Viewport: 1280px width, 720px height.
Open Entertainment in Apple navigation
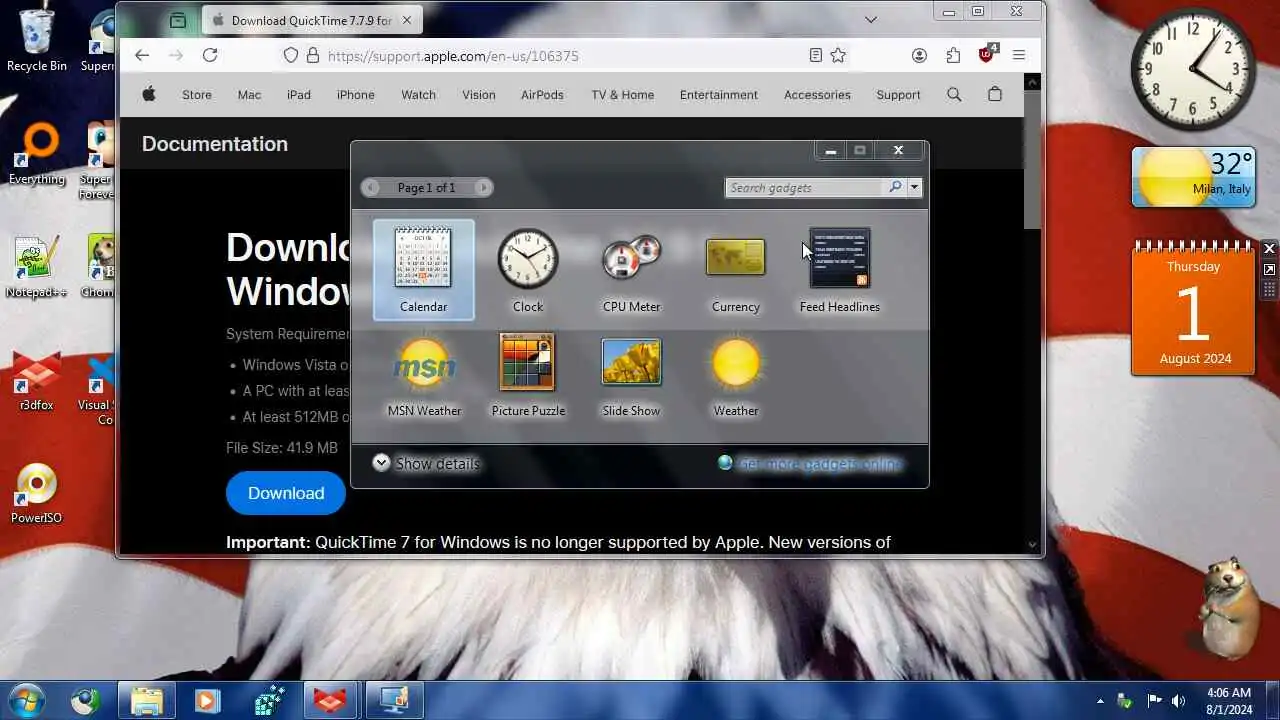[719, 95]
